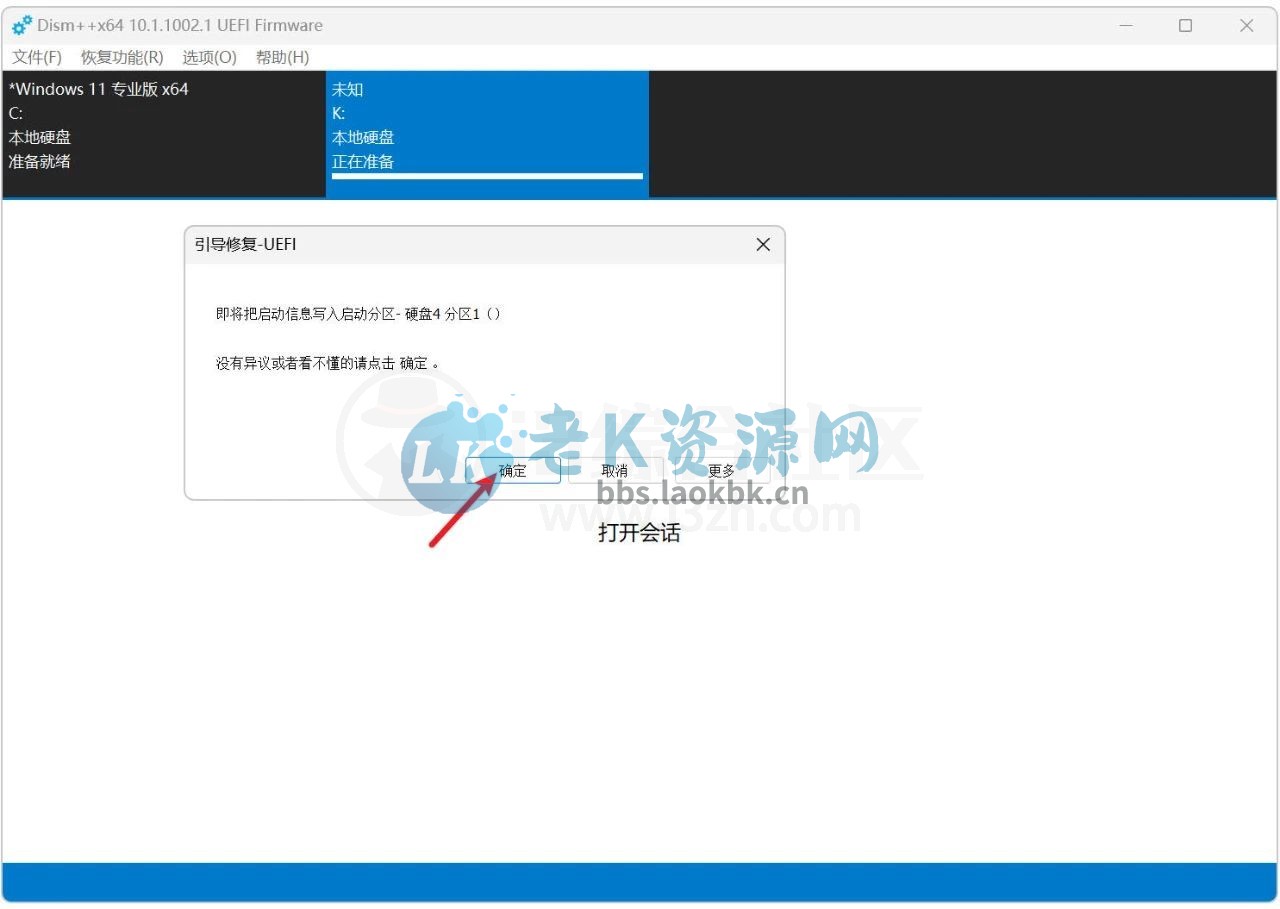
Task: Open the 文件(F) menu
Action: click(x=37, y=57)
